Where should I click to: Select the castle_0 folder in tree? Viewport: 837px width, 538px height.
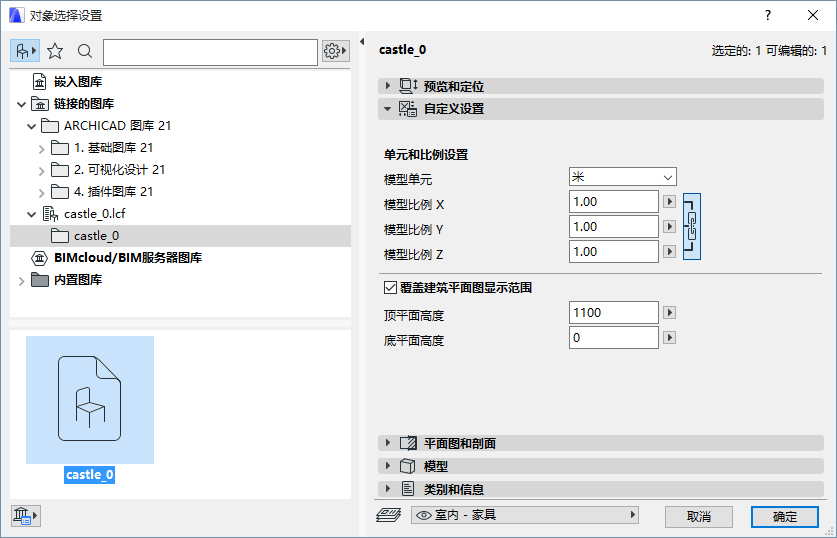[96, 236]
